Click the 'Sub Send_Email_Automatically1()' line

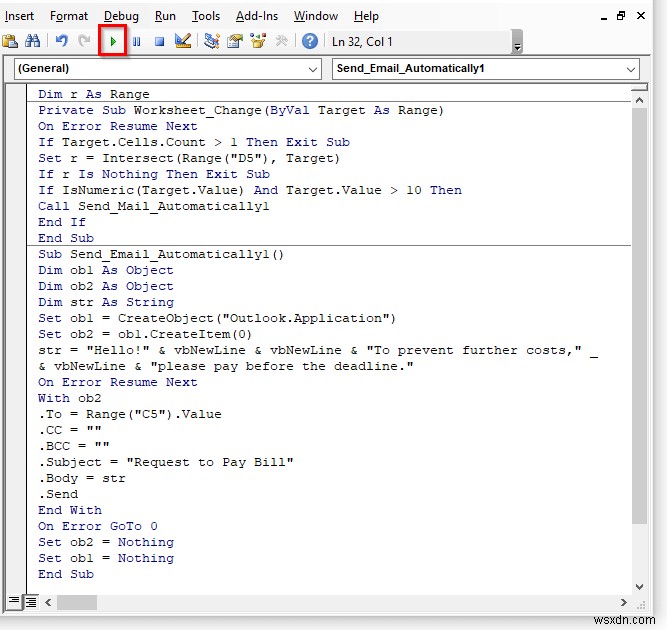pyautogui.click(x=161, y=254)
